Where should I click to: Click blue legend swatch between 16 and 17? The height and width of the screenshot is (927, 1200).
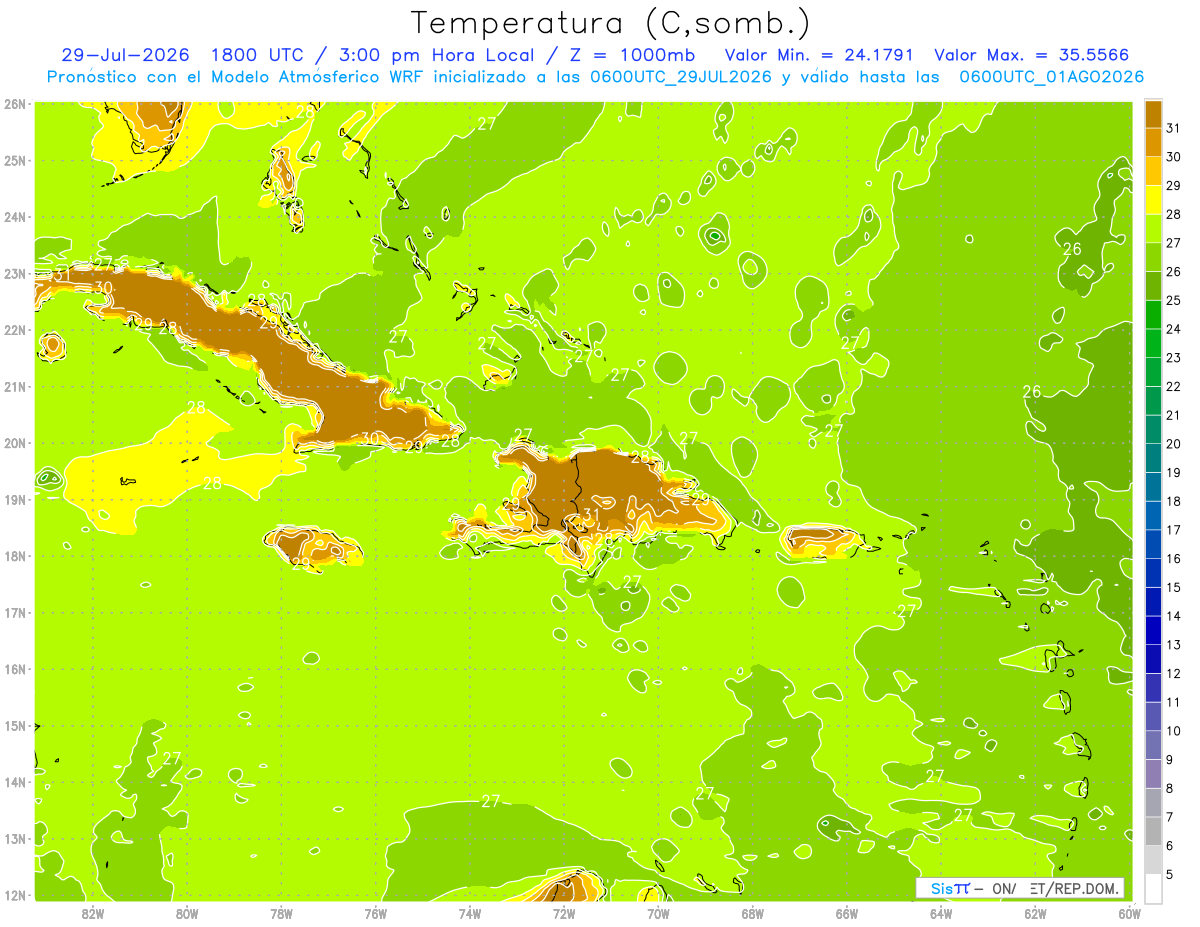click(x=1154, y=544)
